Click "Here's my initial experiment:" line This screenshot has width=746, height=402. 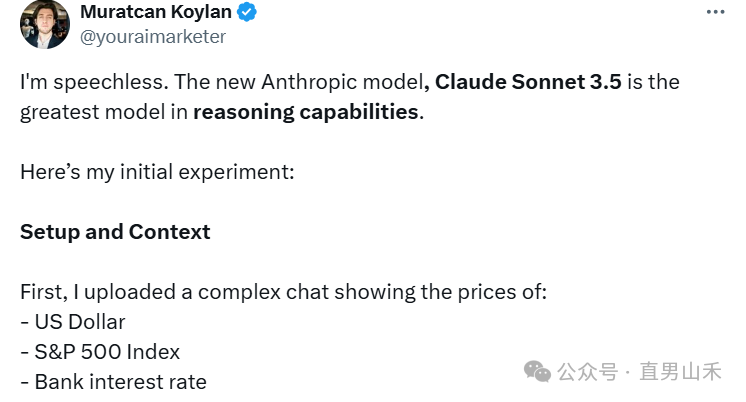157,171
